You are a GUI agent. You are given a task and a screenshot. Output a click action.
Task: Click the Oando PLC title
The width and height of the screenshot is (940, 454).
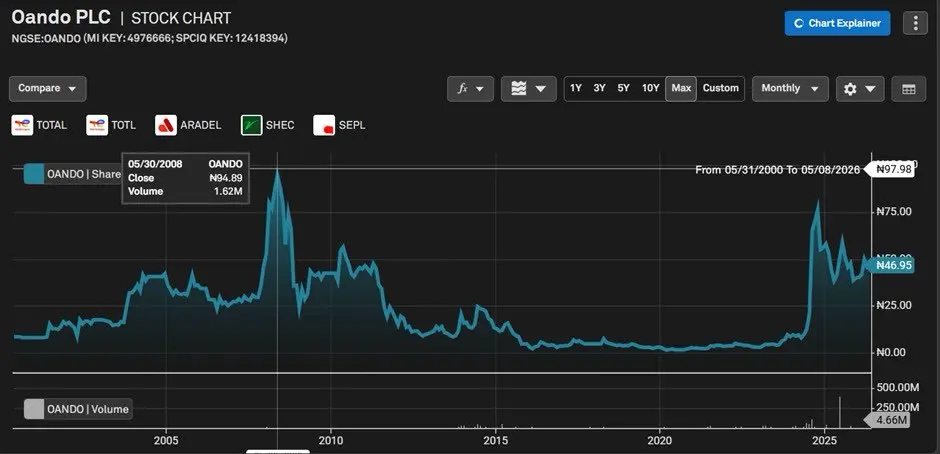[61, 17]
